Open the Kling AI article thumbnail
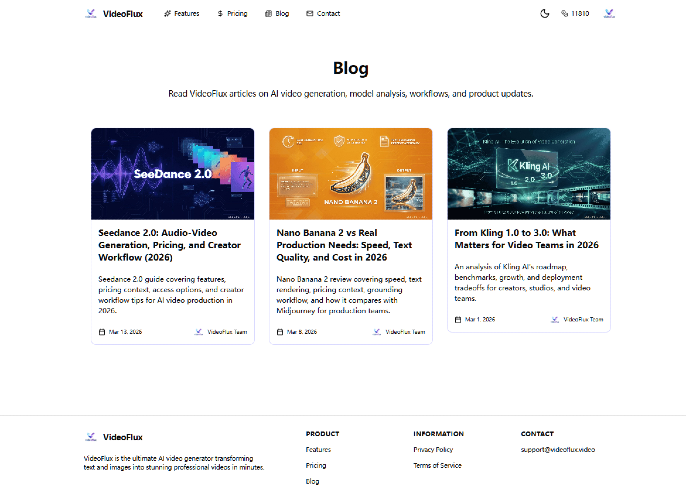 pyautogui.click(x=529, y=174)
